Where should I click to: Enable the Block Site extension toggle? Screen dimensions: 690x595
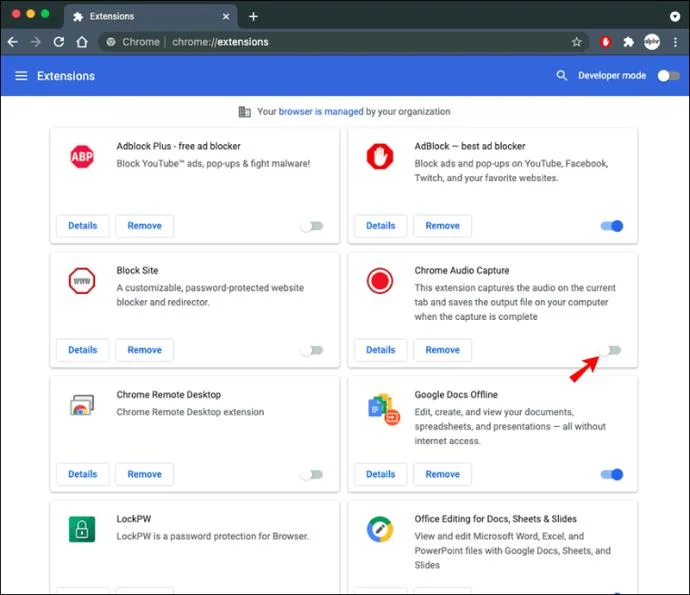click(312, 350)
